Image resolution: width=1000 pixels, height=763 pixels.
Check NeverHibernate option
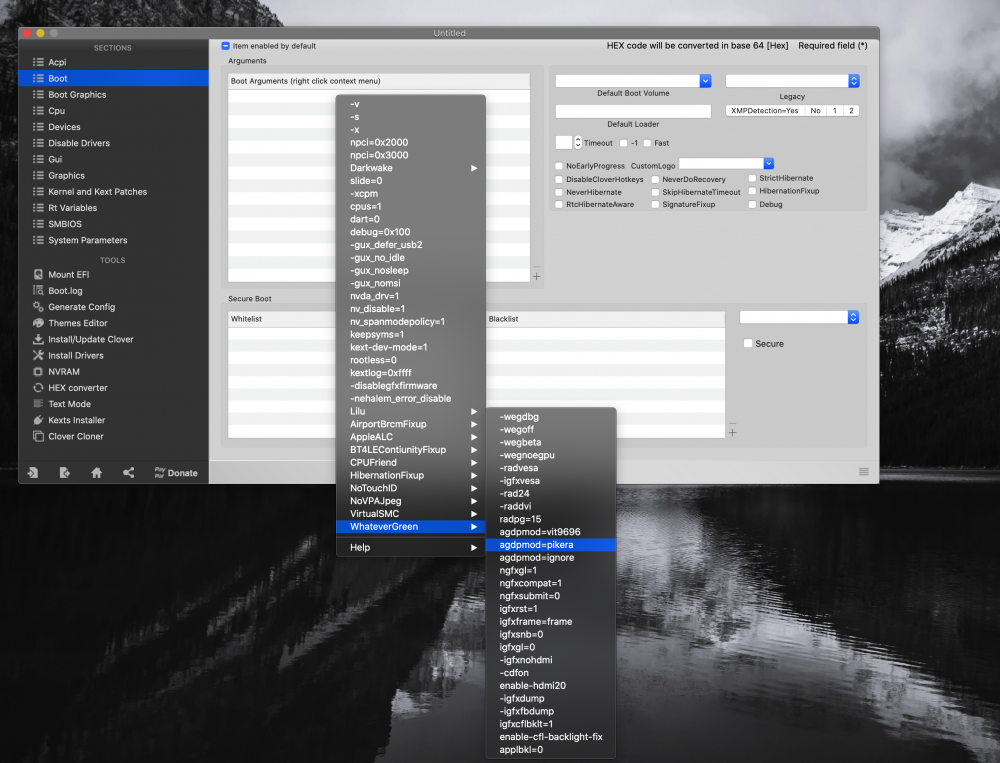559,192
